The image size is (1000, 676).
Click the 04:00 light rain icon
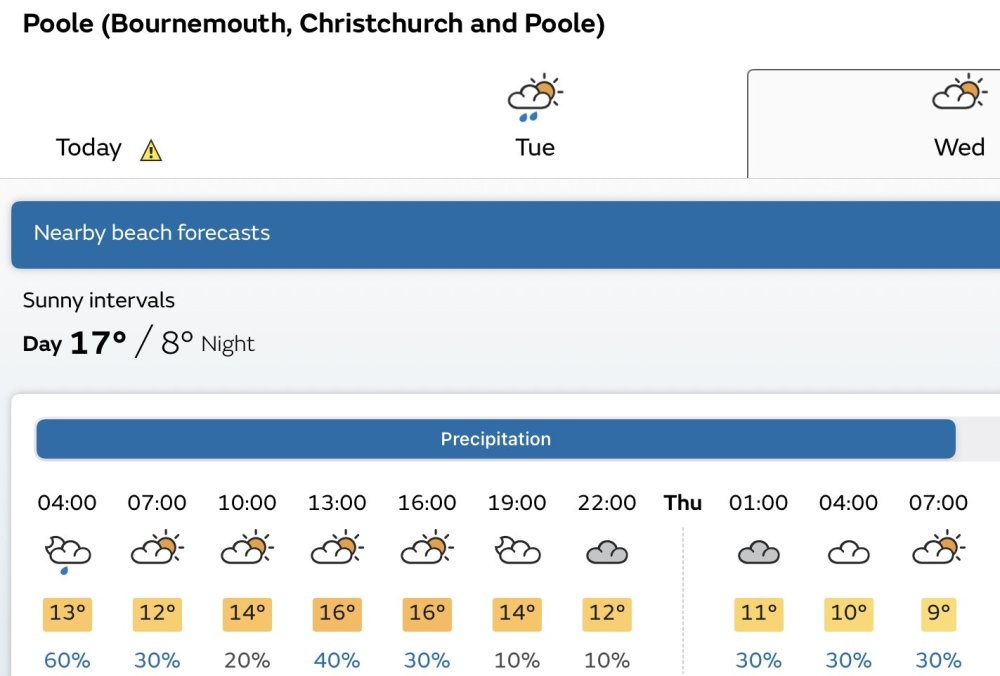67,553
